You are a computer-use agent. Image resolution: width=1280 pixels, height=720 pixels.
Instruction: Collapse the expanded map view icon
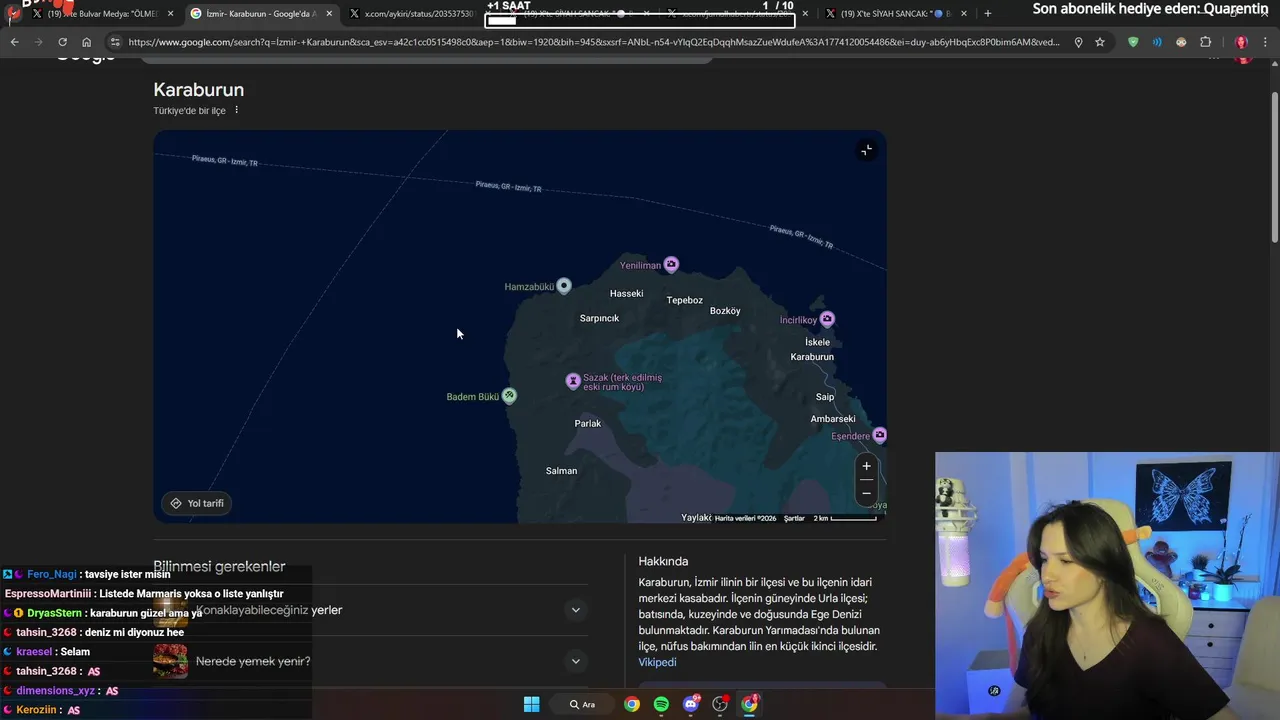point(866,150)
